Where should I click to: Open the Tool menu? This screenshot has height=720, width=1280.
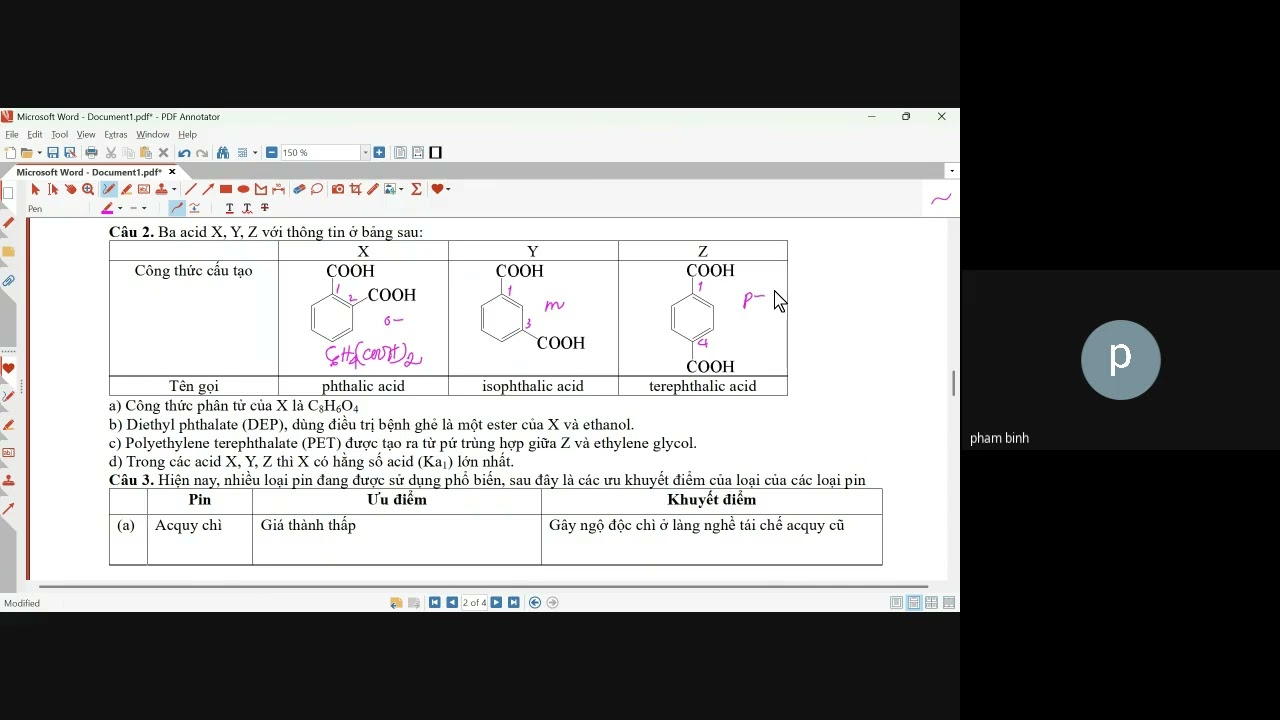pos(60,135)
